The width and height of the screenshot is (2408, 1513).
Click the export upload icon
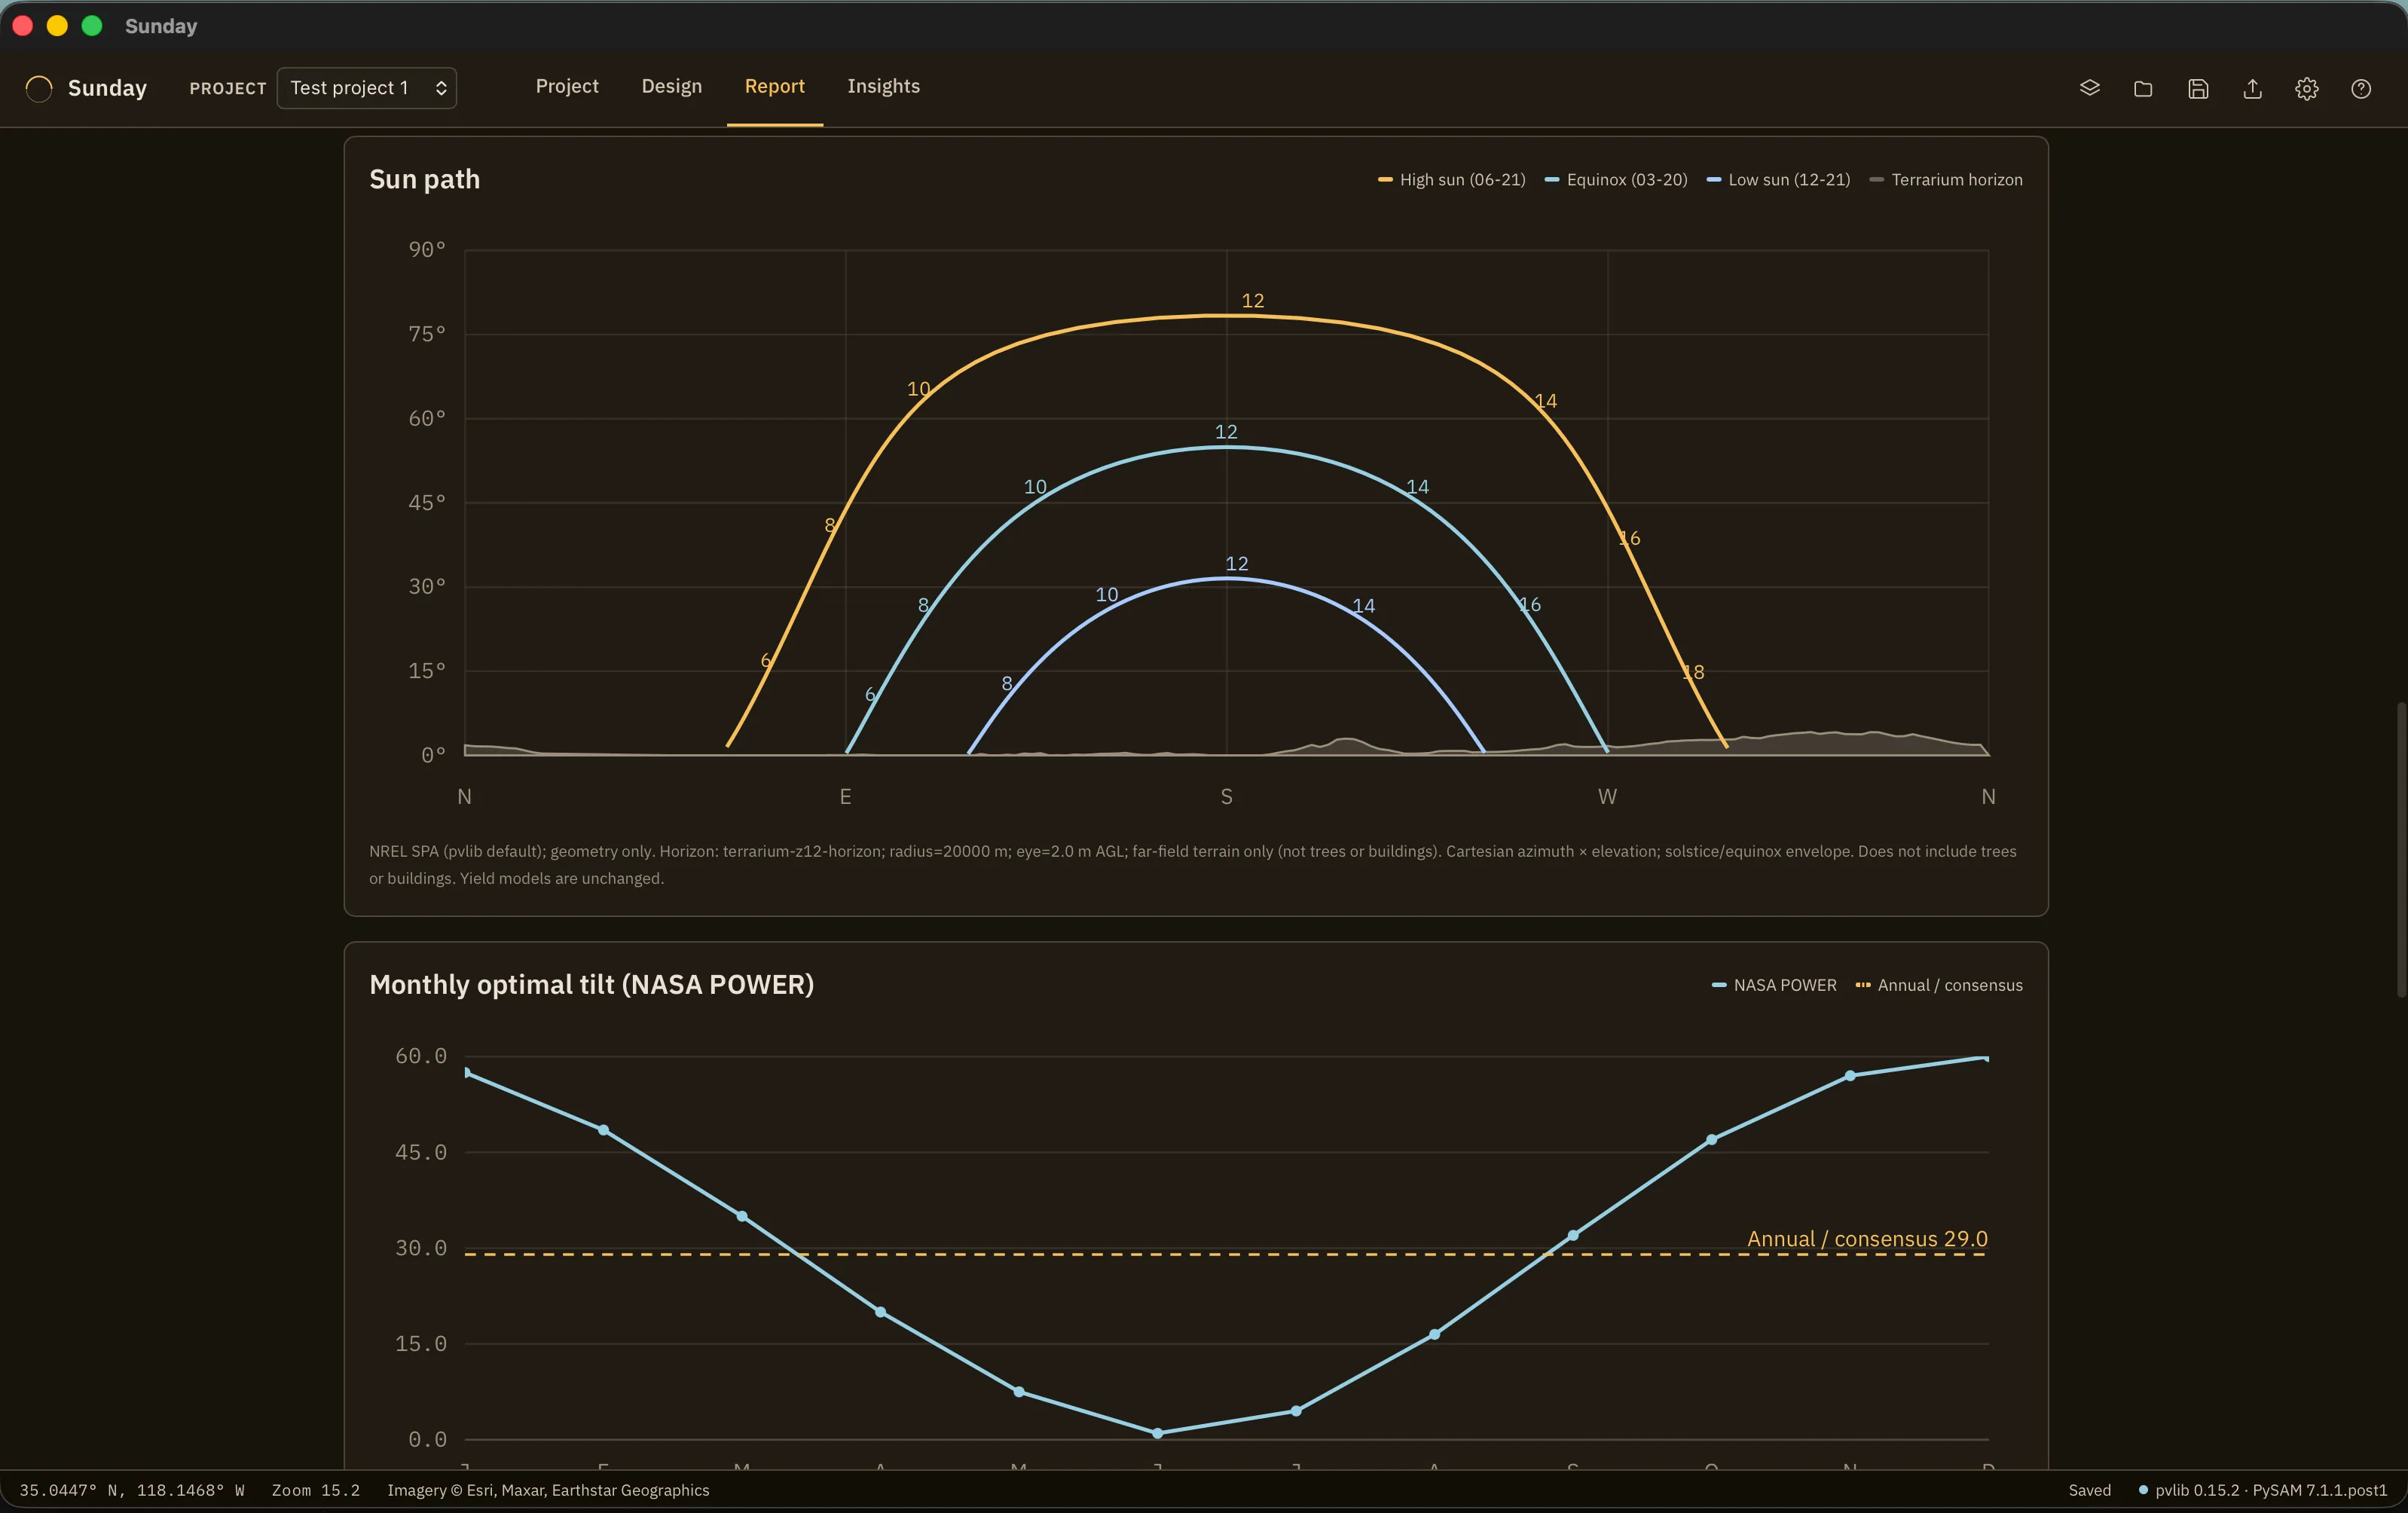click(2252, 88)
